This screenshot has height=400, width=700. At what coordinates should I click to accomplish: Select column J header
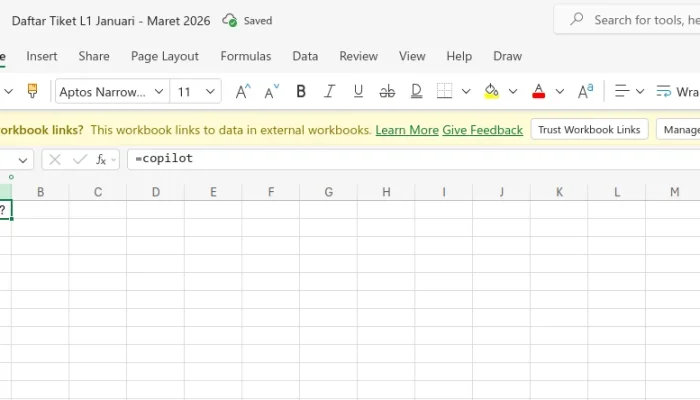pyautogui.click(x=501, y=192)
